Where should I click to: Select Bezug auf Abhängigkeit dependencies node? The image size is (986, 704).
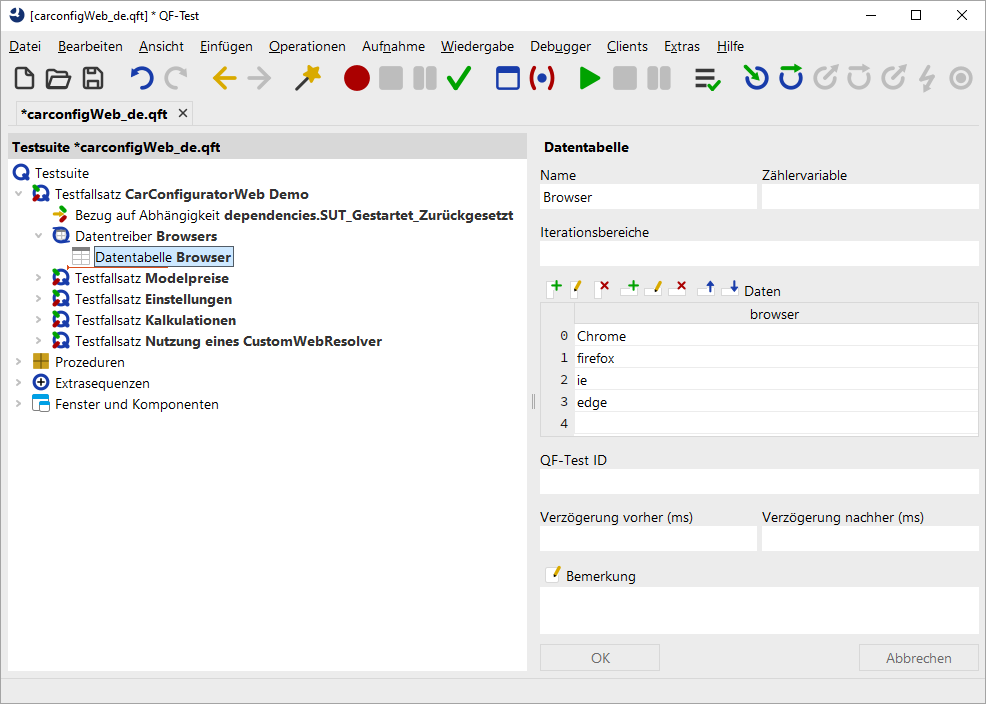(x=294, y=215)
